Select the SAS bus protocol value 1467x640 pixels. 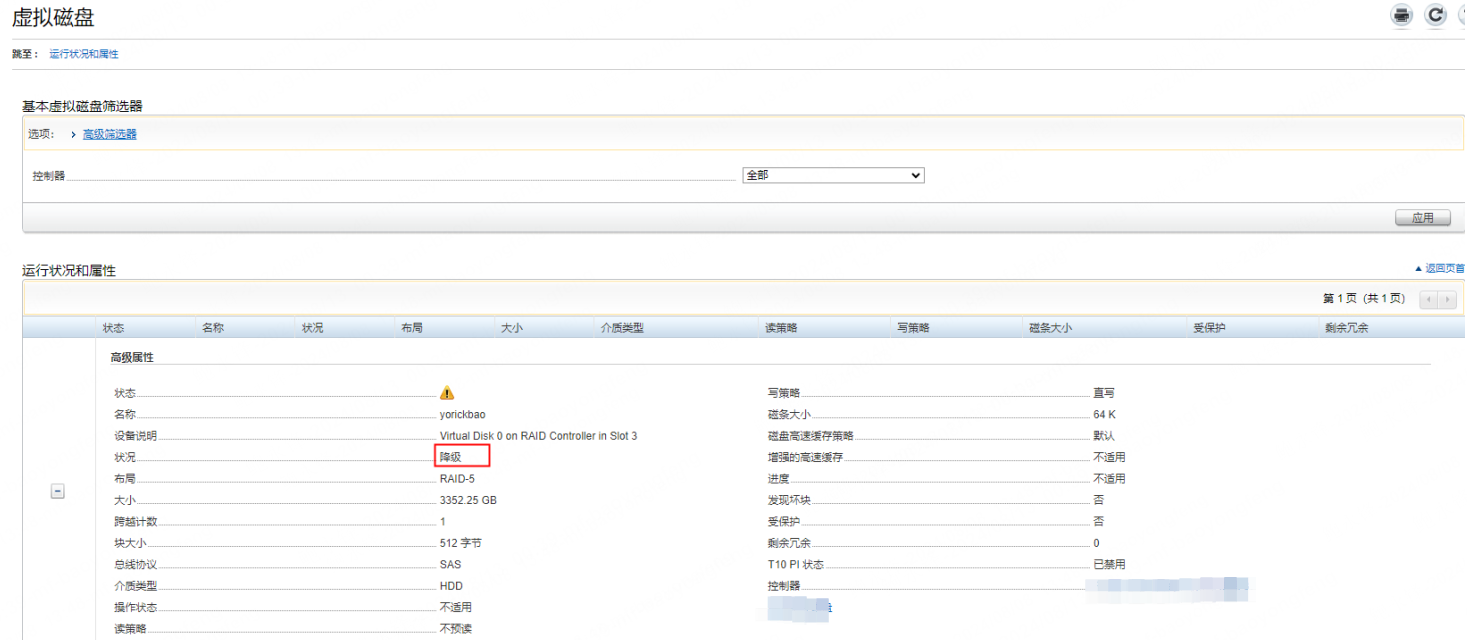450,565
